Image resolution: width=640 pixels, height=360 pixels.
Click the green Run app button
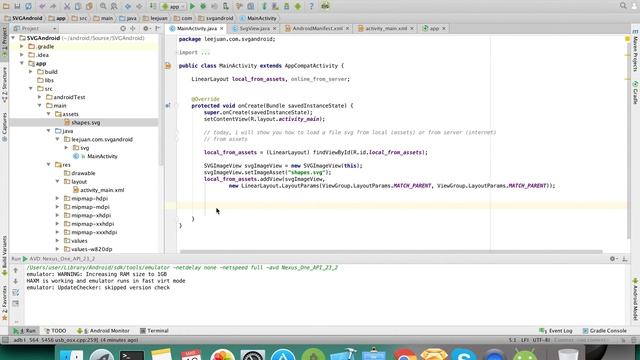click(192, 6)
